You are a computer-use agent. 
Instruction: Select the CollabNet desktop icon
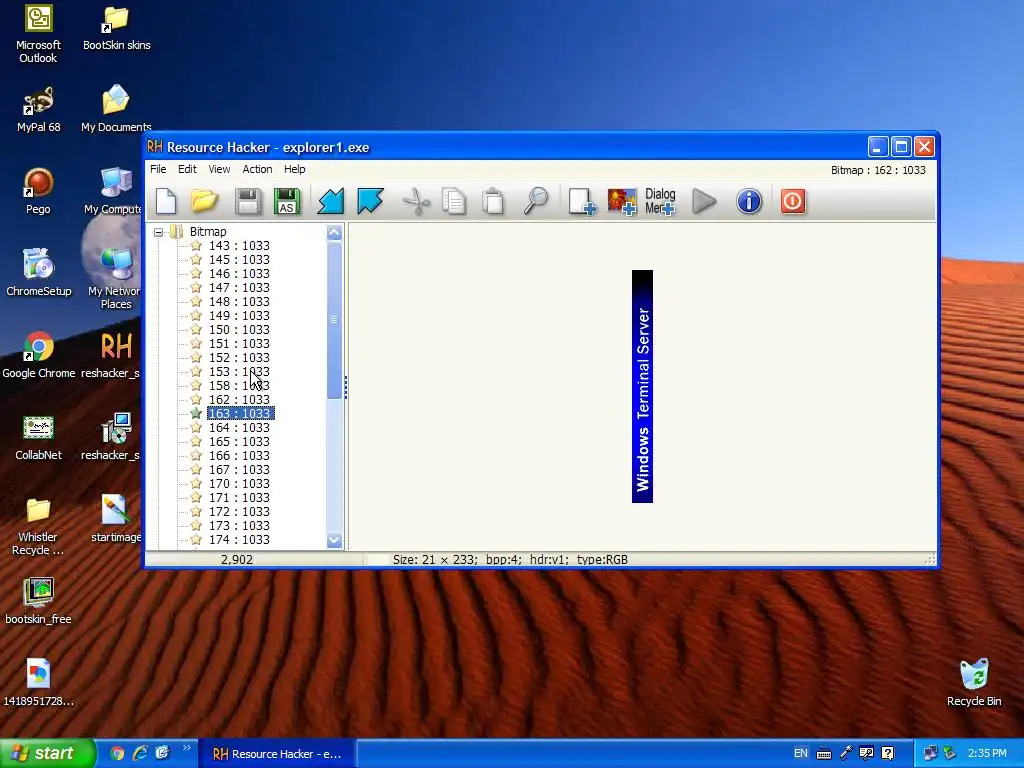[39, 438]
